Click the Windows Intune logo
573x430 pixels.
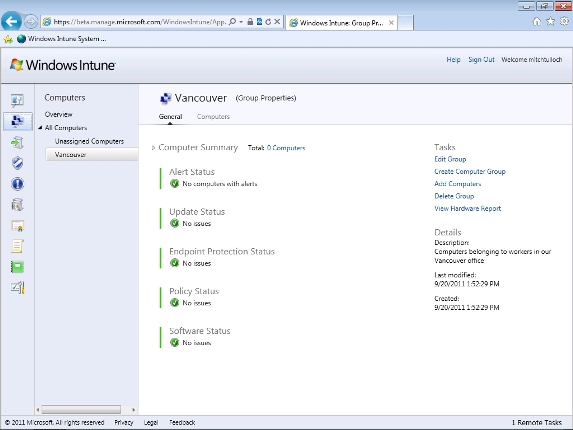point(62,65)
